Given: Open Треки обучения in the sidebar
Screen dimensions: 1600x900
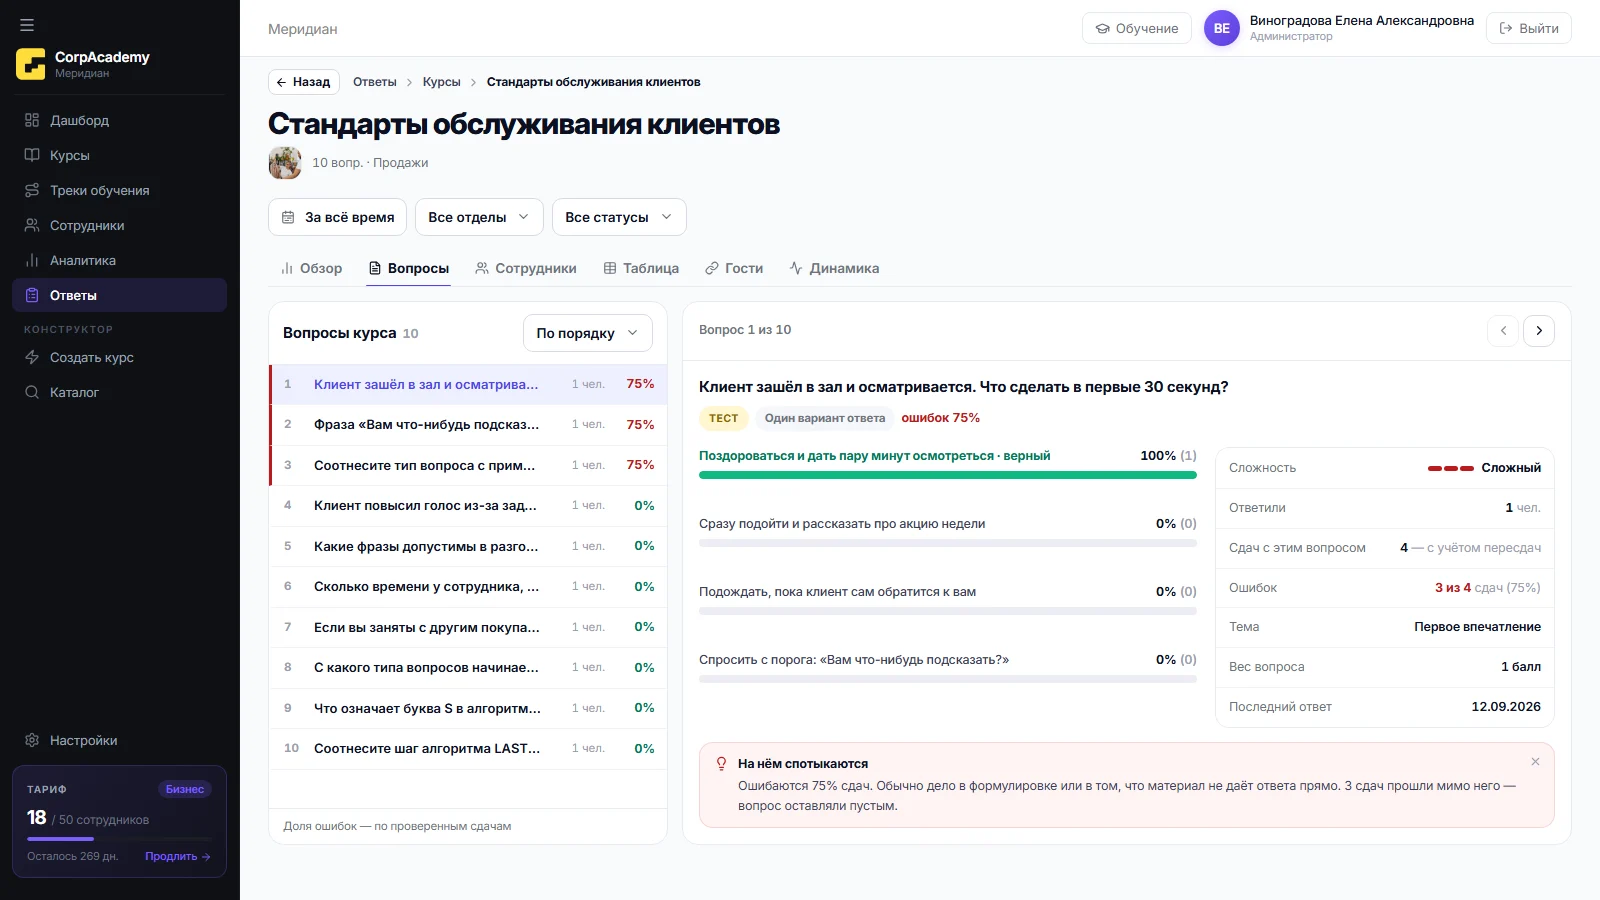Looking at the screenshot, I should [119, 190].
